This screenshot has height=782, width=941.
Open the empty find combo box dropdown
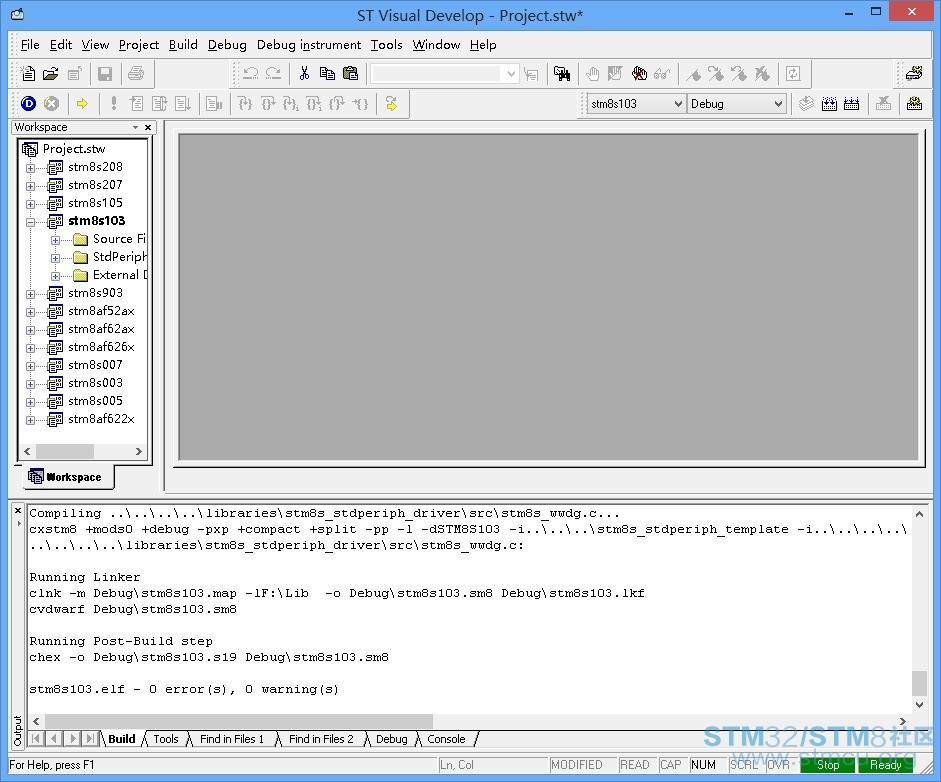(511, 74)
